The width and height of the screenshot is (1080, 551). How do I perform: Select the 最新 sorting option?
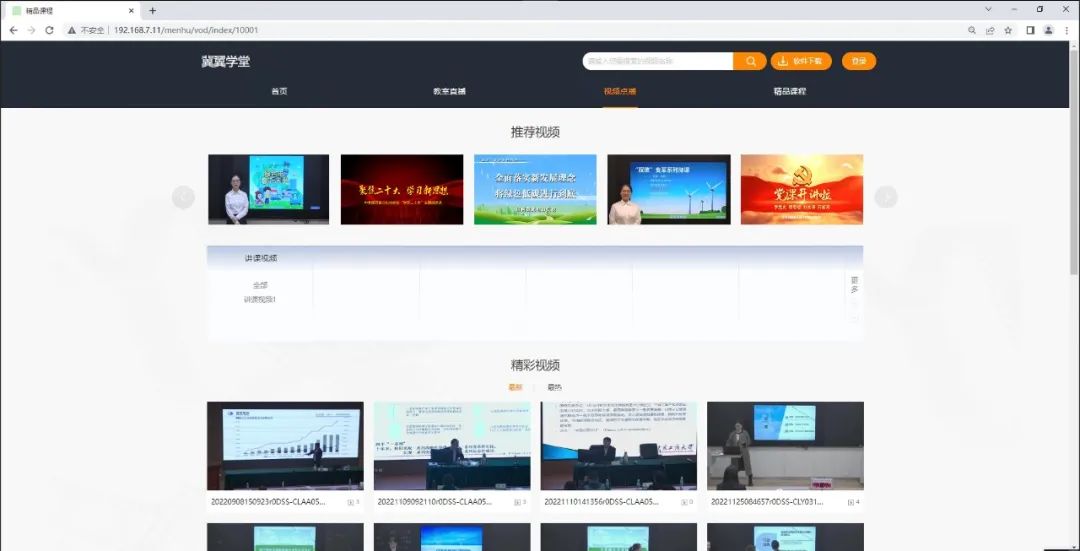point(515,387)
